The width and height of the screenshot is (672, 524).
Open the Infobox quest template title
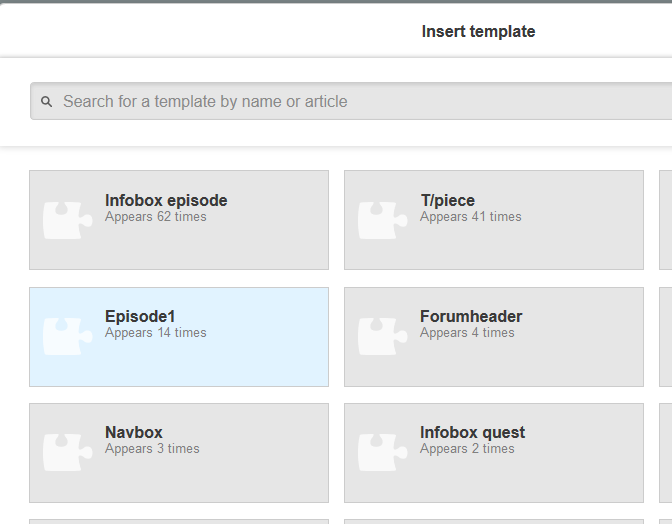[x=472, y=432]
